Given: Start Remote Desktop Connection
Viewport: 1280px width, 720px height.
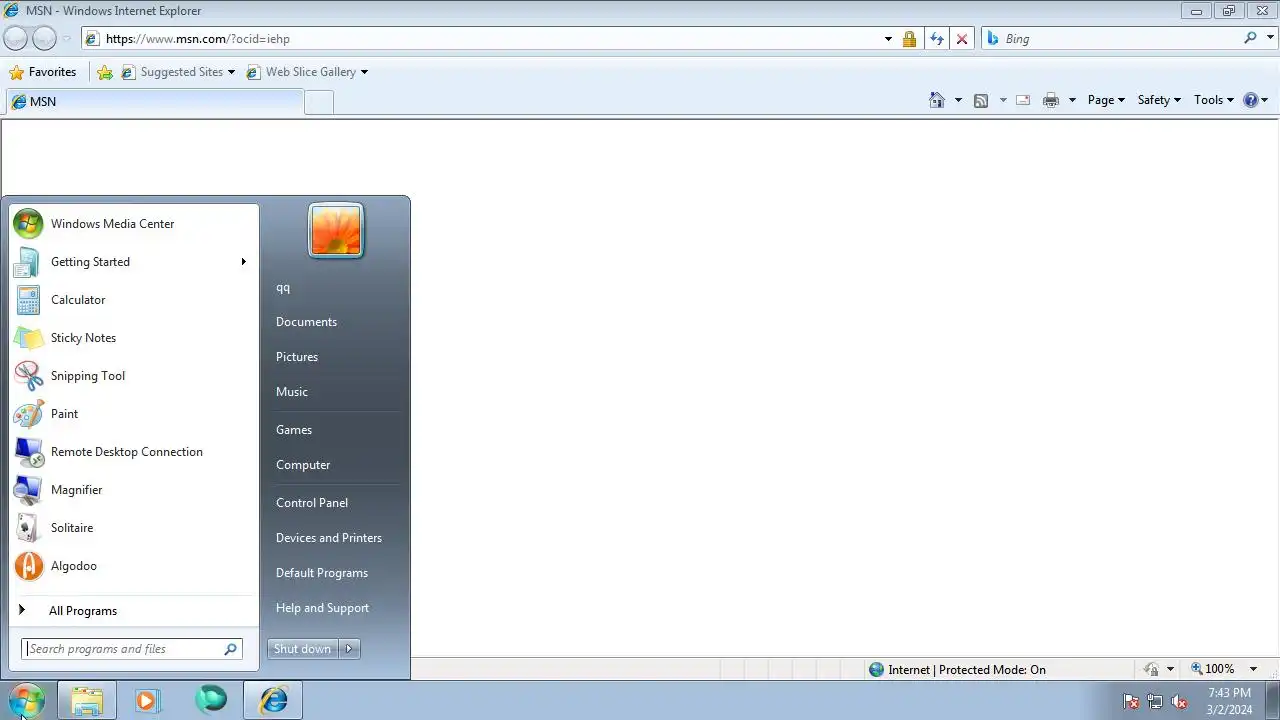Looking at the screenshot, I should pos(133,452).
